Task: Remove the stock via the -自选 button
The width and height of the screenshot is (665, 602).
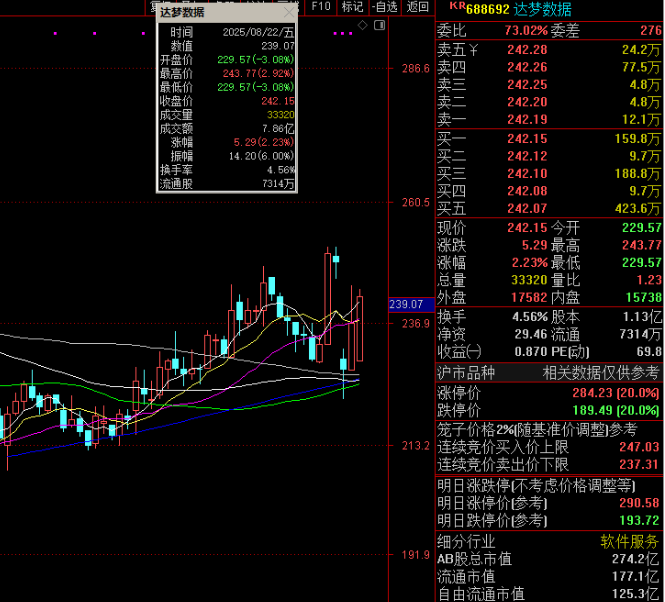Action: [x=385, y=6]
